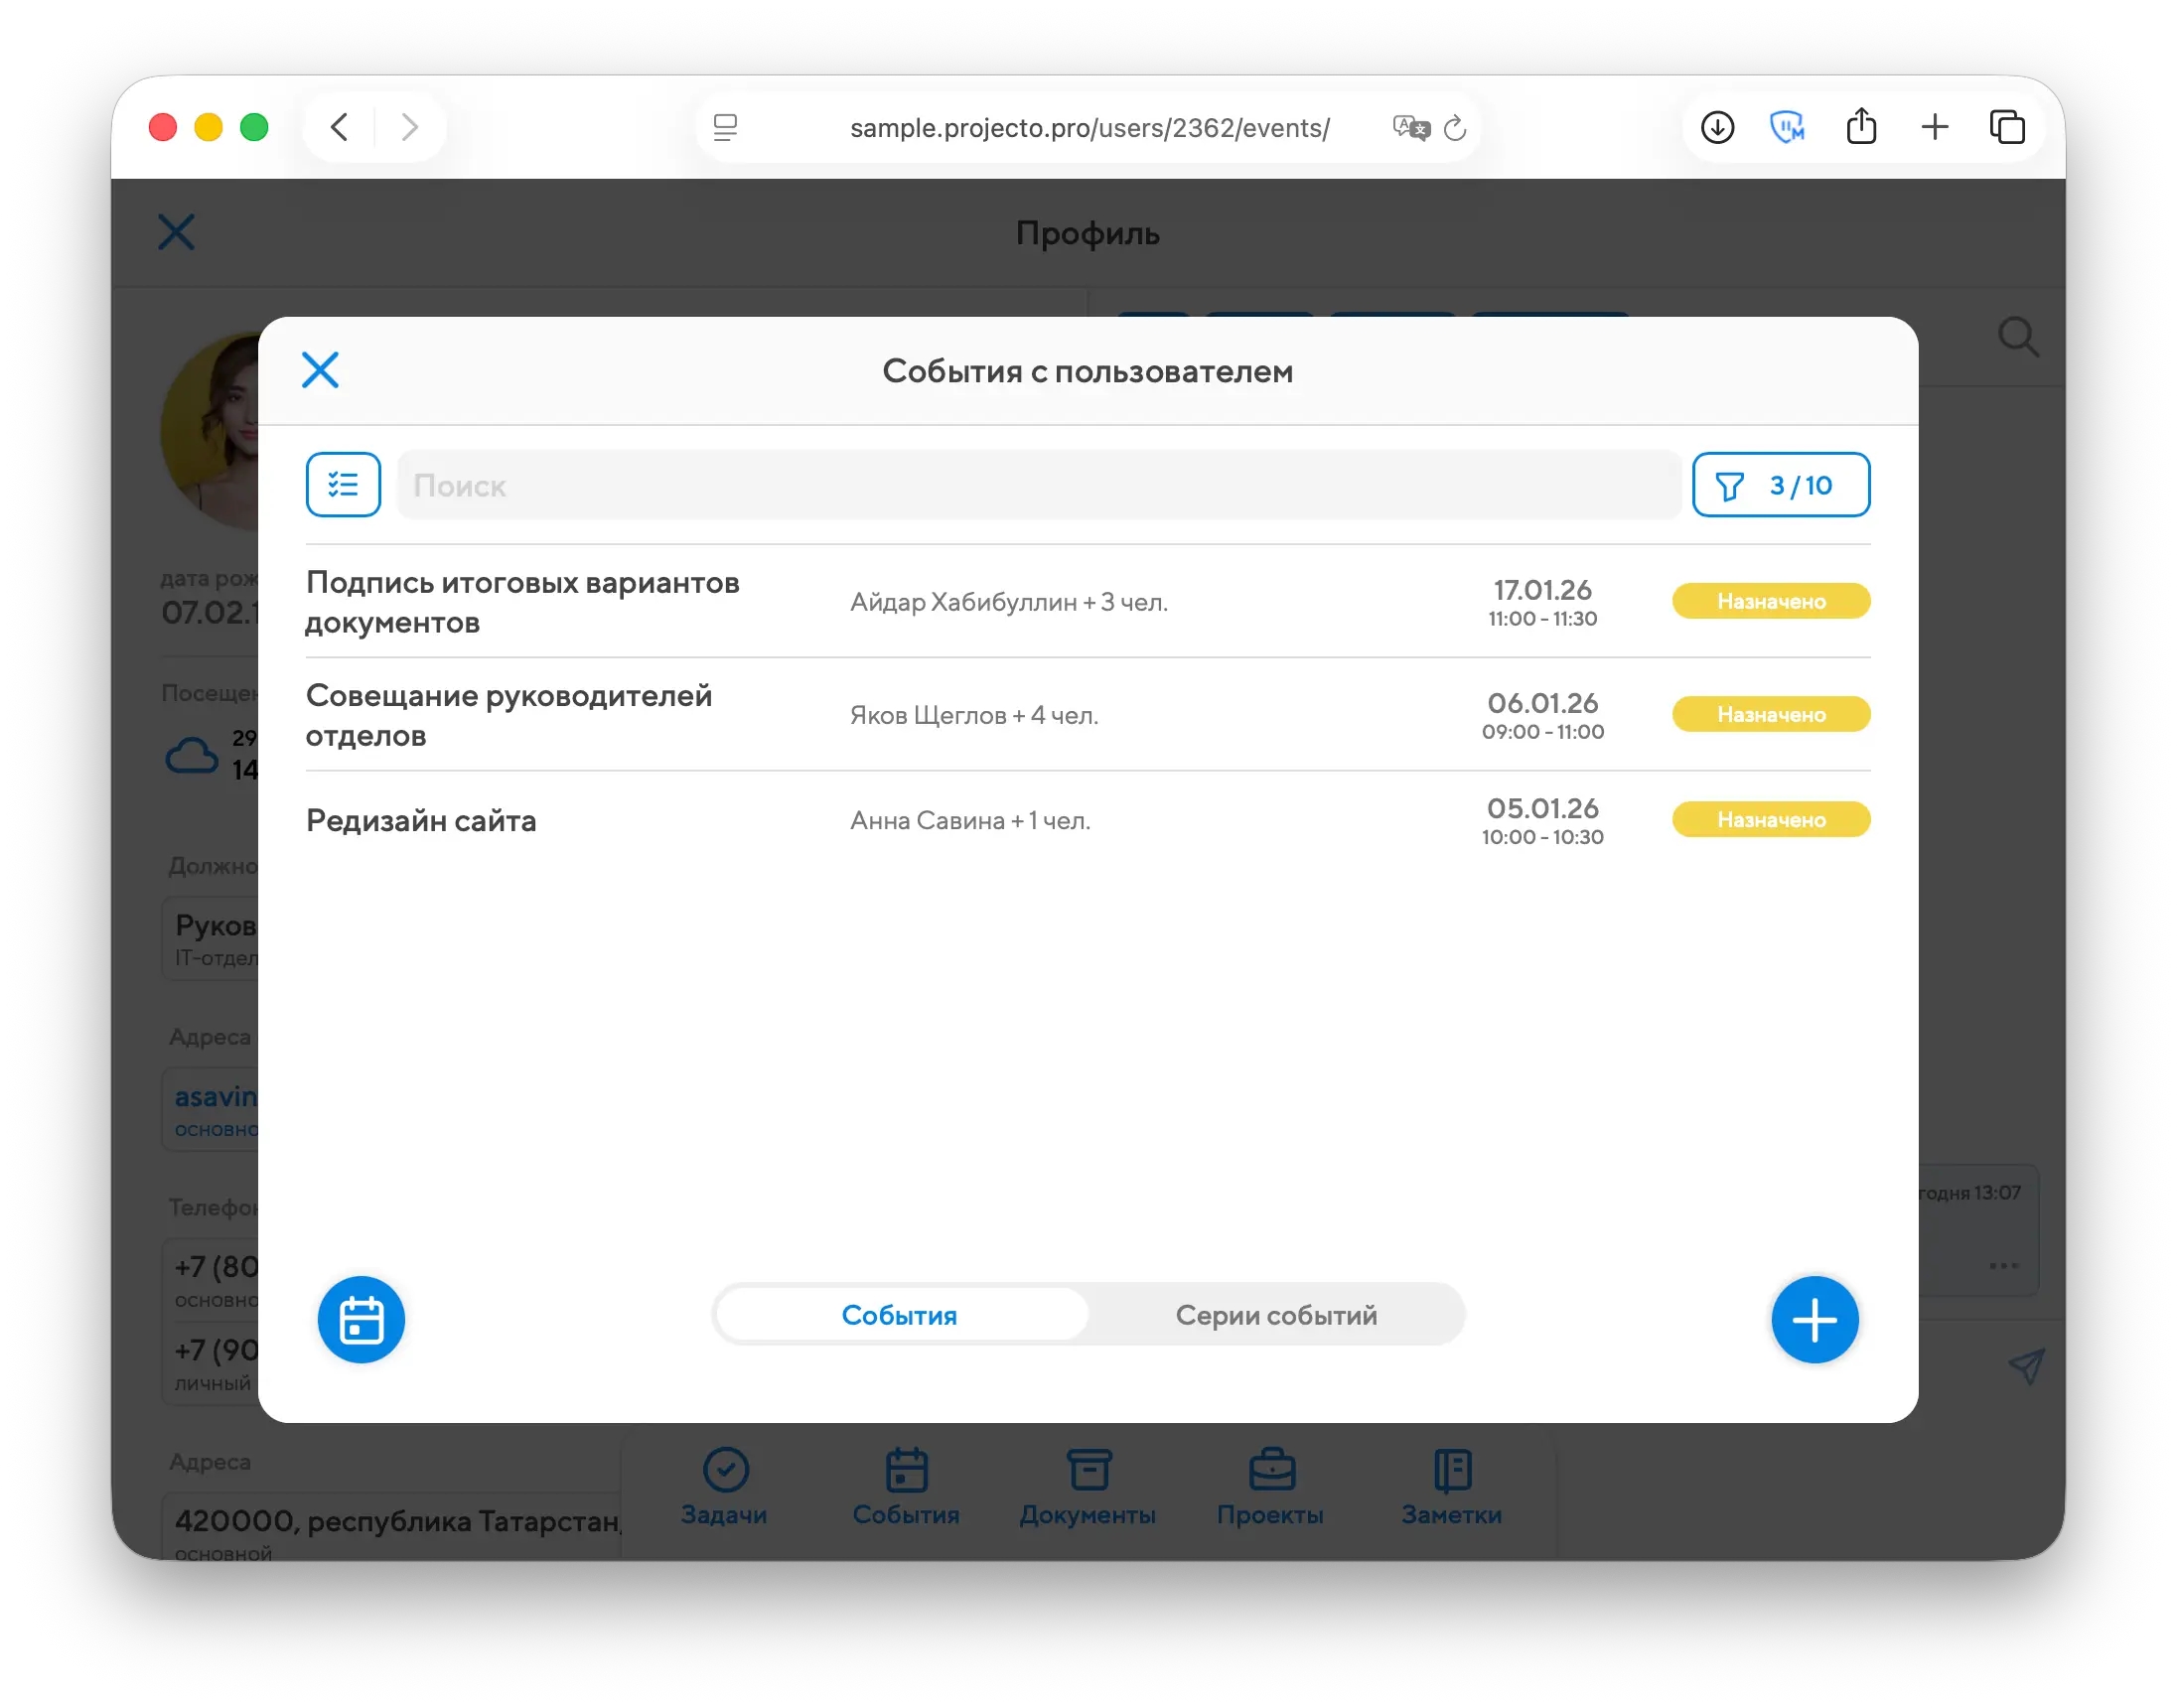Click the translate page icon
This screenshot has height=1708, width=2177.
pyautogui.click(x=1411, y=128)
